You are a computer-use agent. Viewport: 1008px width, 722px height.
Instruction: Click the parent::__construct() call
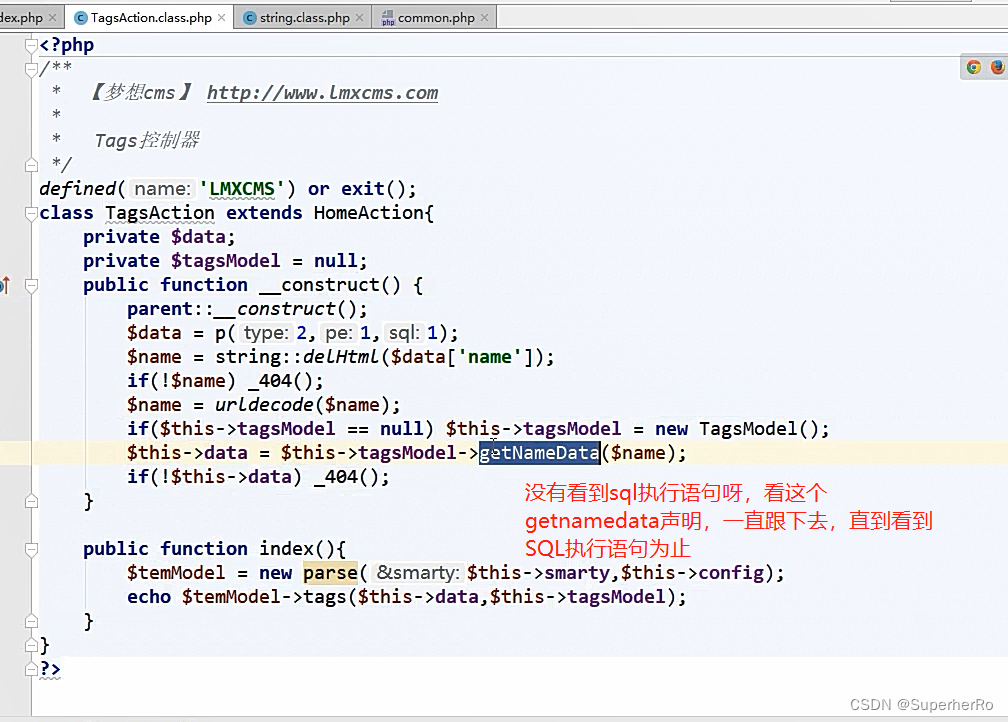click(242, 309)
